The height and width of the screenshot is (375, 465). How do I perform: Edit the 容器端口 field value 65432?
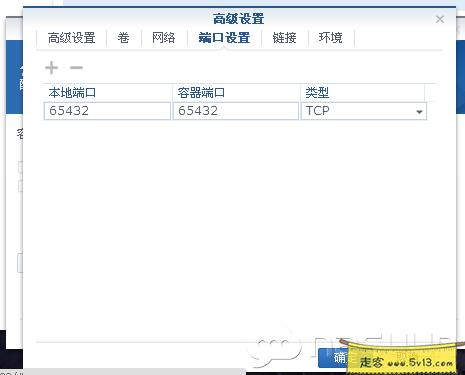tap(236, 111)
